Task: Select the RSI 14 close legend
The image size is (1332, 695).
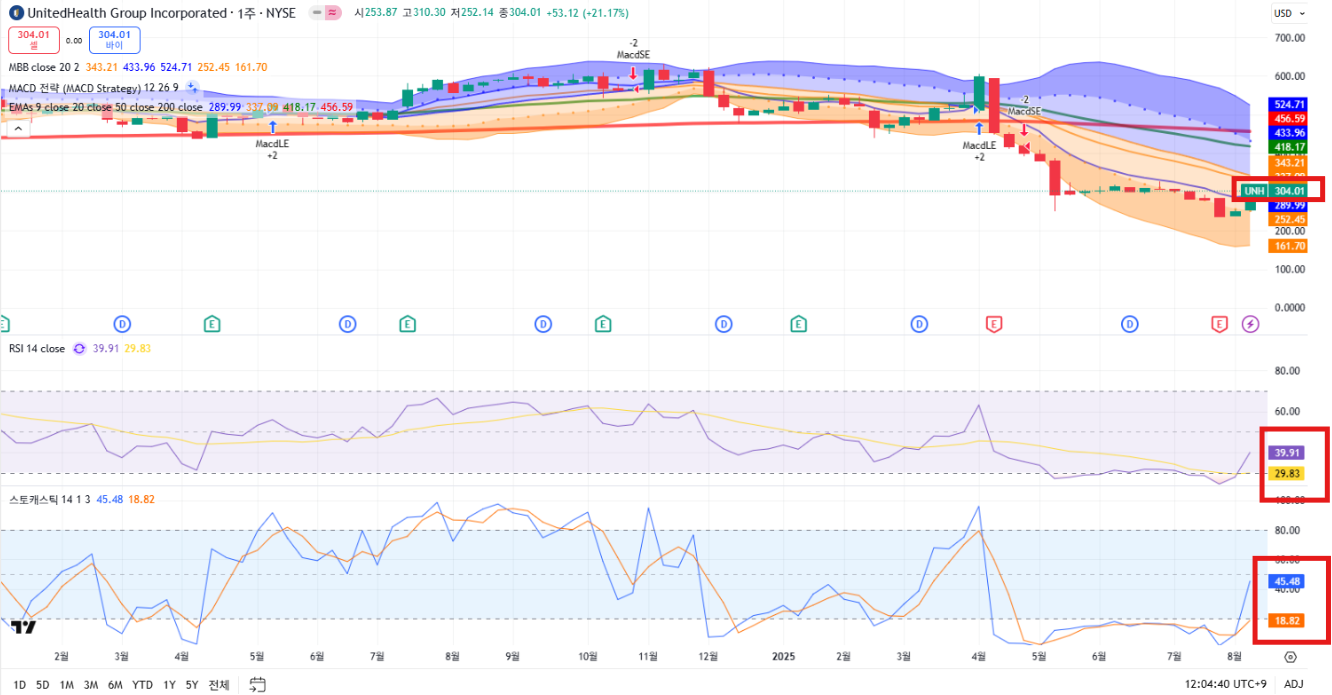Action: (37, 349)
